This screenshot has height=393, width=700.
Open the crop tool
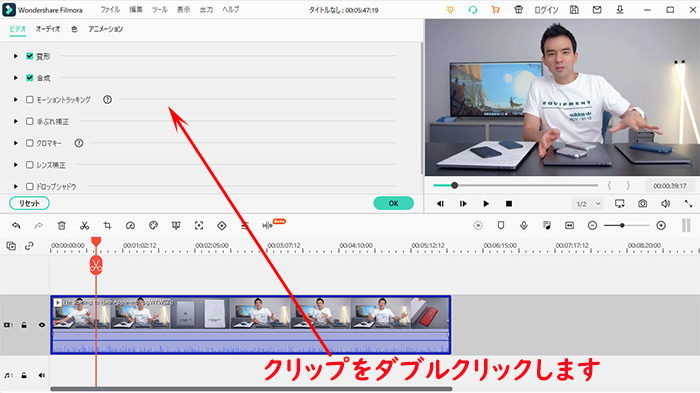point(108,226)
